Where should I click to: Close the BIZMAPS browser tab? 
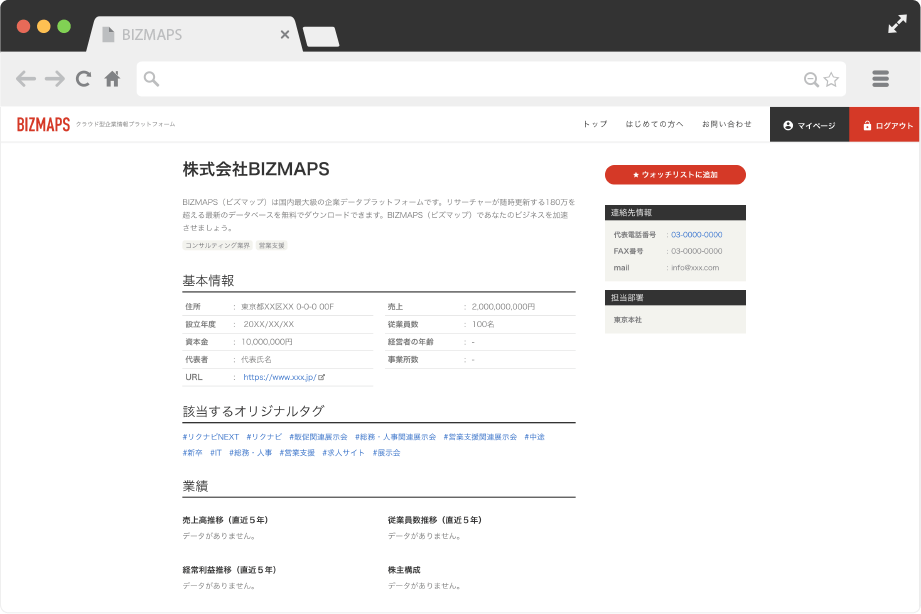[x=285, y=35]
